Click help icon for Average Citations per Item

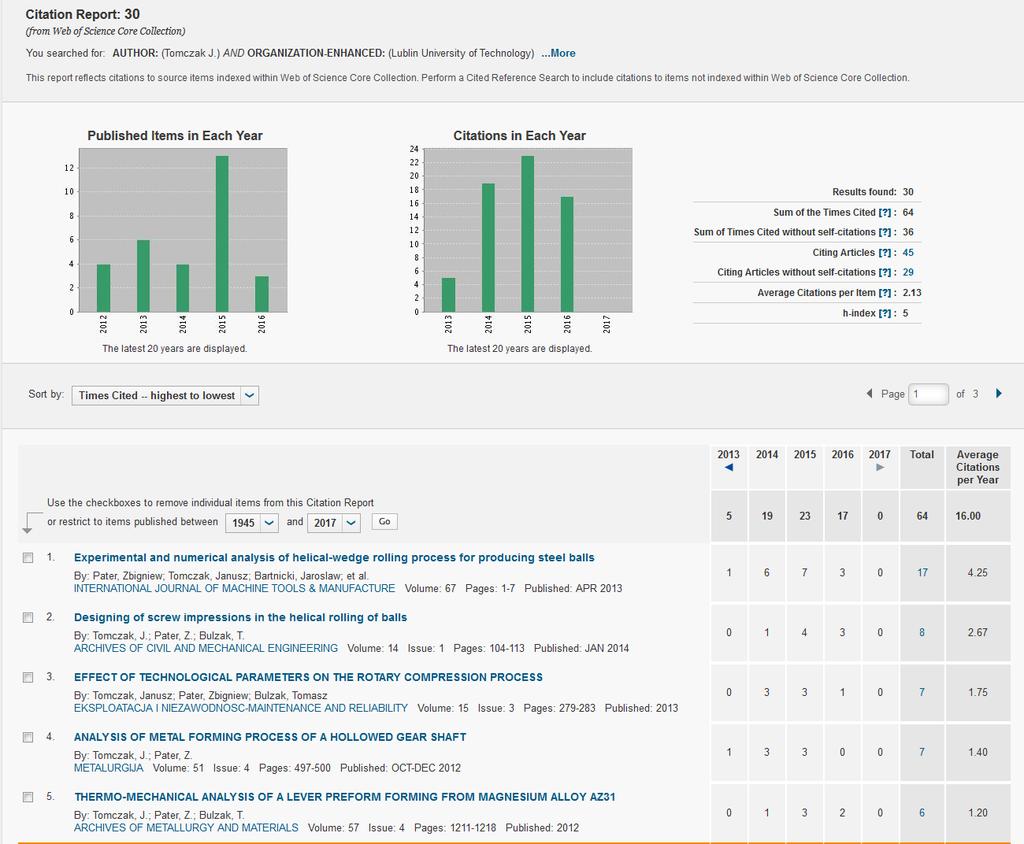coord(885,293)
